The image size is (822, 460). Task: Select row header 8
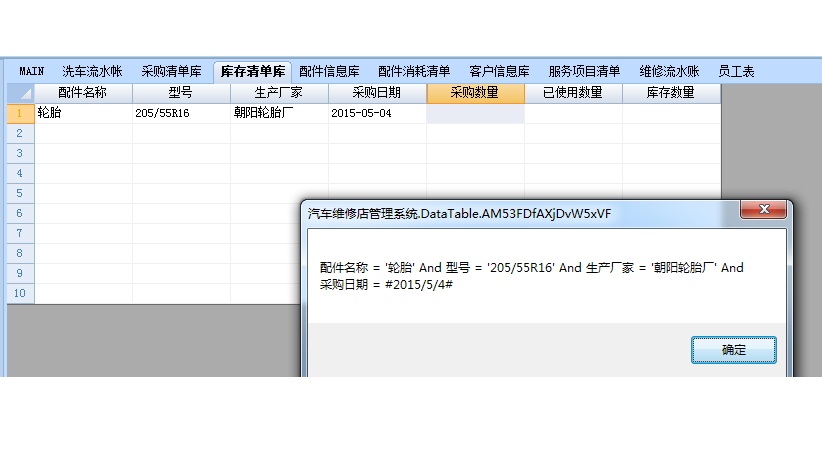[20, 253]
